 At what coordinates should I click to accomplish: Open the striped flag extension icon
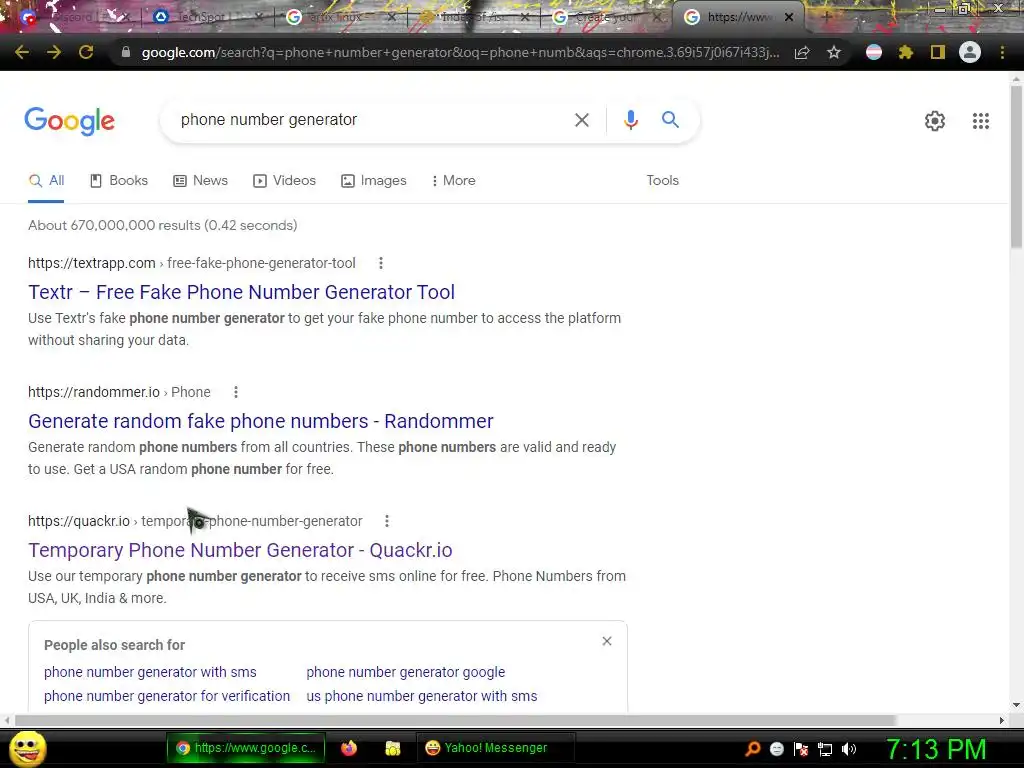click(874, 52)
